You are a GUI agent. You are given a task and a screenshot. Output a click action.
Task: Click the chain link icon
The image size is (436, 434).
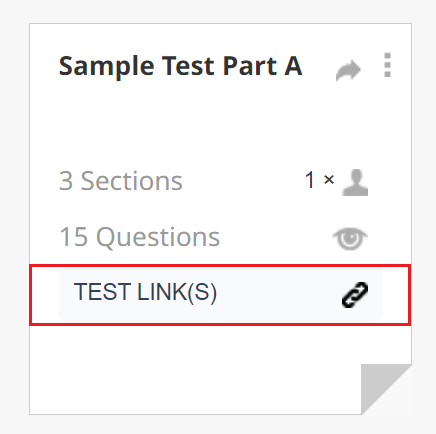[355, 295]
